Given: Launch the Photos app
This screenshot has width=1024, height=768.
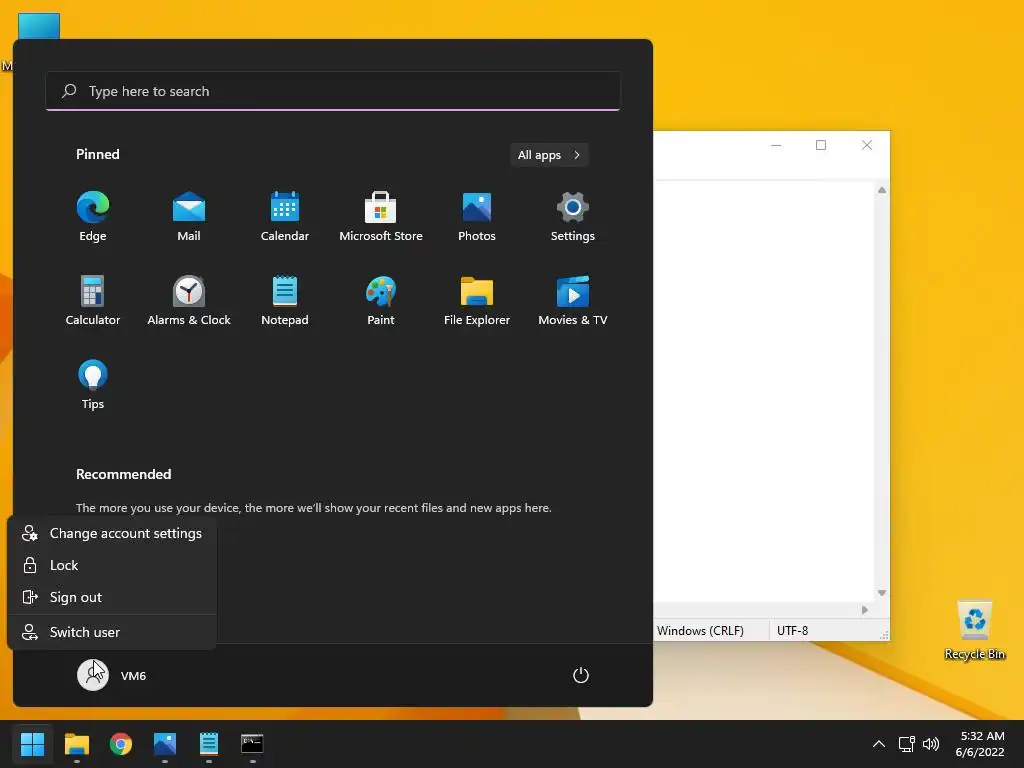Looking at the screenshot, I should pos(477,217).
